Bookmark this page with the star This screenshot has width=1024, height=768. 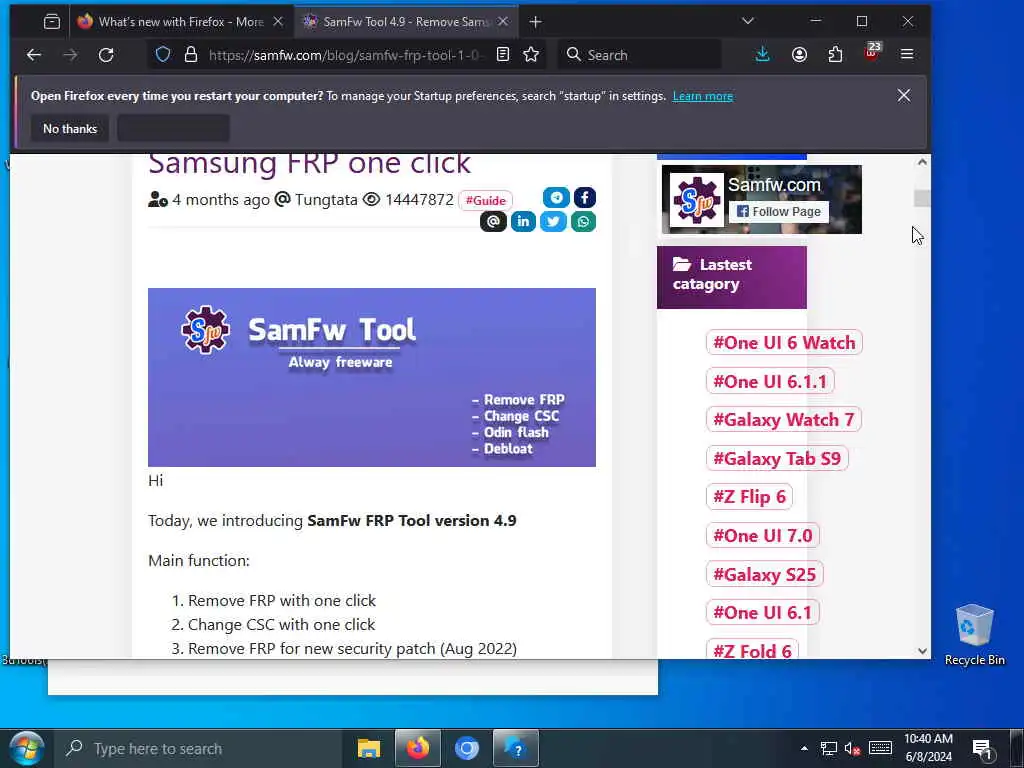click(531, 55)
